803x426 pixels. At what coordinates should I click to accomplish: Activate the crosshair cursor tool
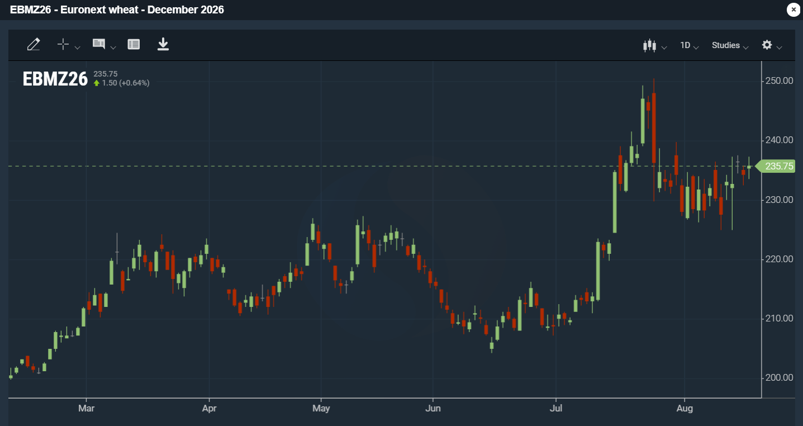click(63, 45)
